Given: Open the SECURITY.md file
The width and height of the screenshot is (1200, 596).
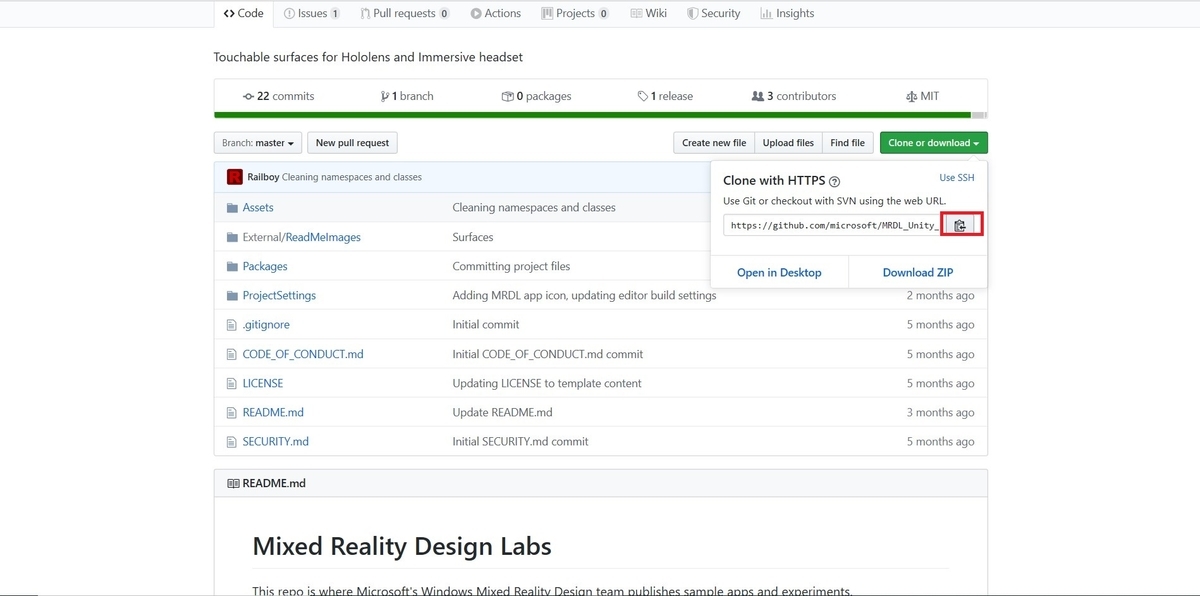Looking at the screenshot, I should (276, 442).
